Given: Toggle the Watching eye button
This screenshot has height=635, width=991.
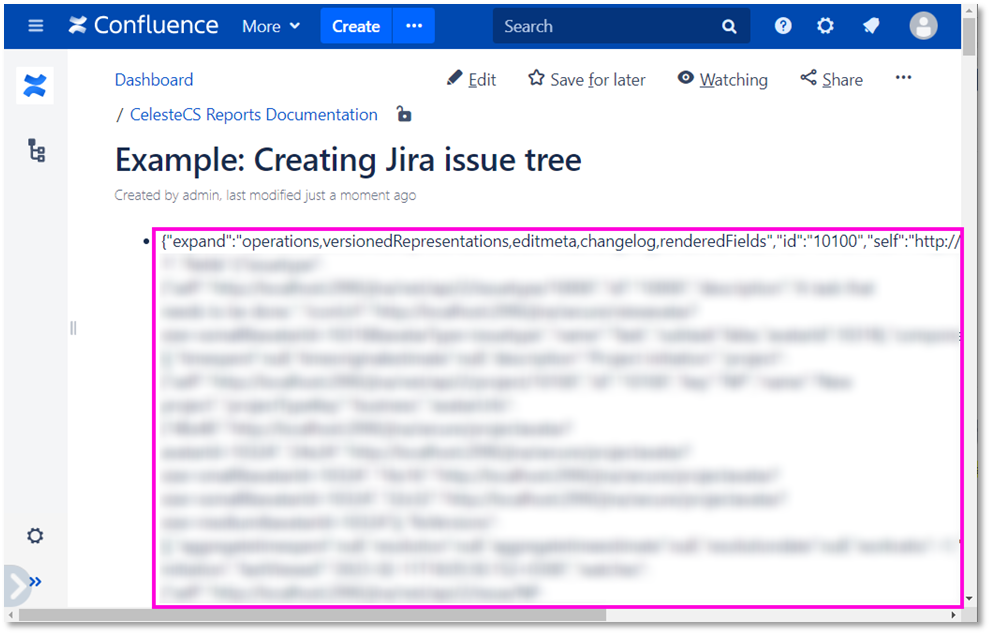Looking at the screenshot, I should 722,80.
